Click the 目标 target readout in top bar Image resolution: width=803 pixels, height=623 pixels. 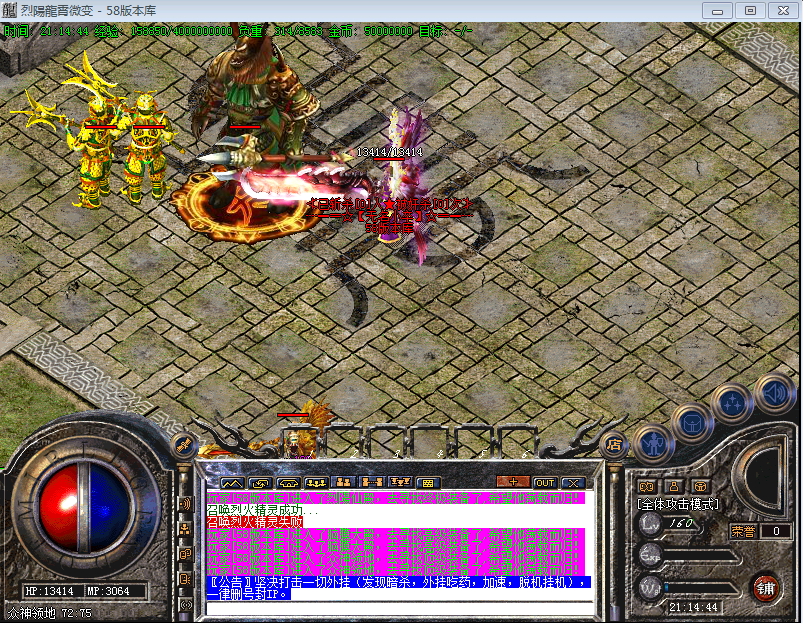click(446, 31)
